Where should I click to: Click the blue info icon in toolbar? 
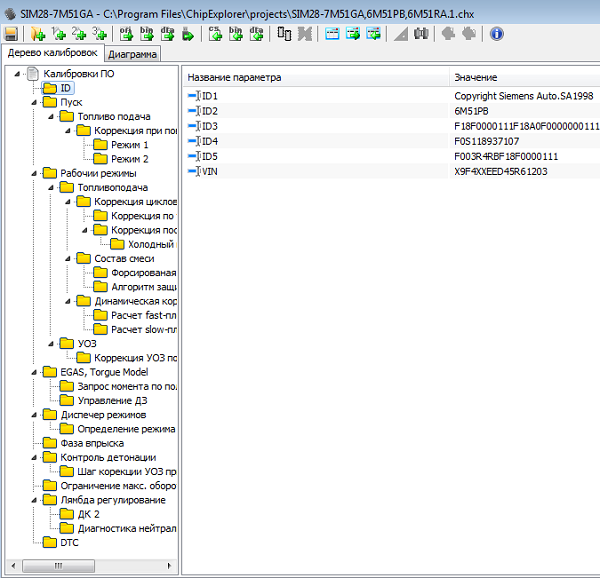[497, 33]
